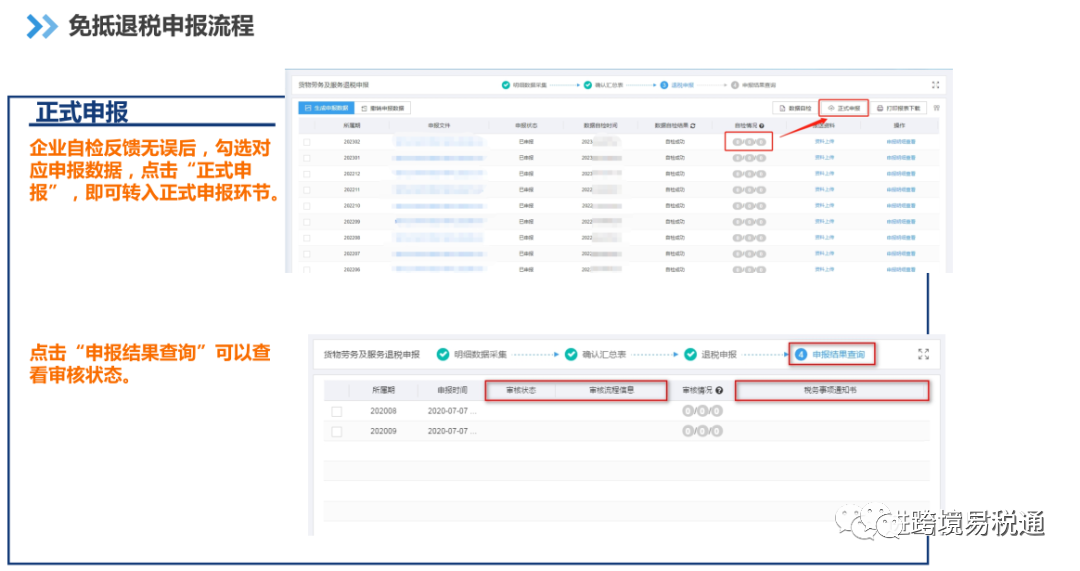Click green check icon before 退税申报 in 审核状态 window
Viewport: 1080px width, 571px height.
coord(690,354)
